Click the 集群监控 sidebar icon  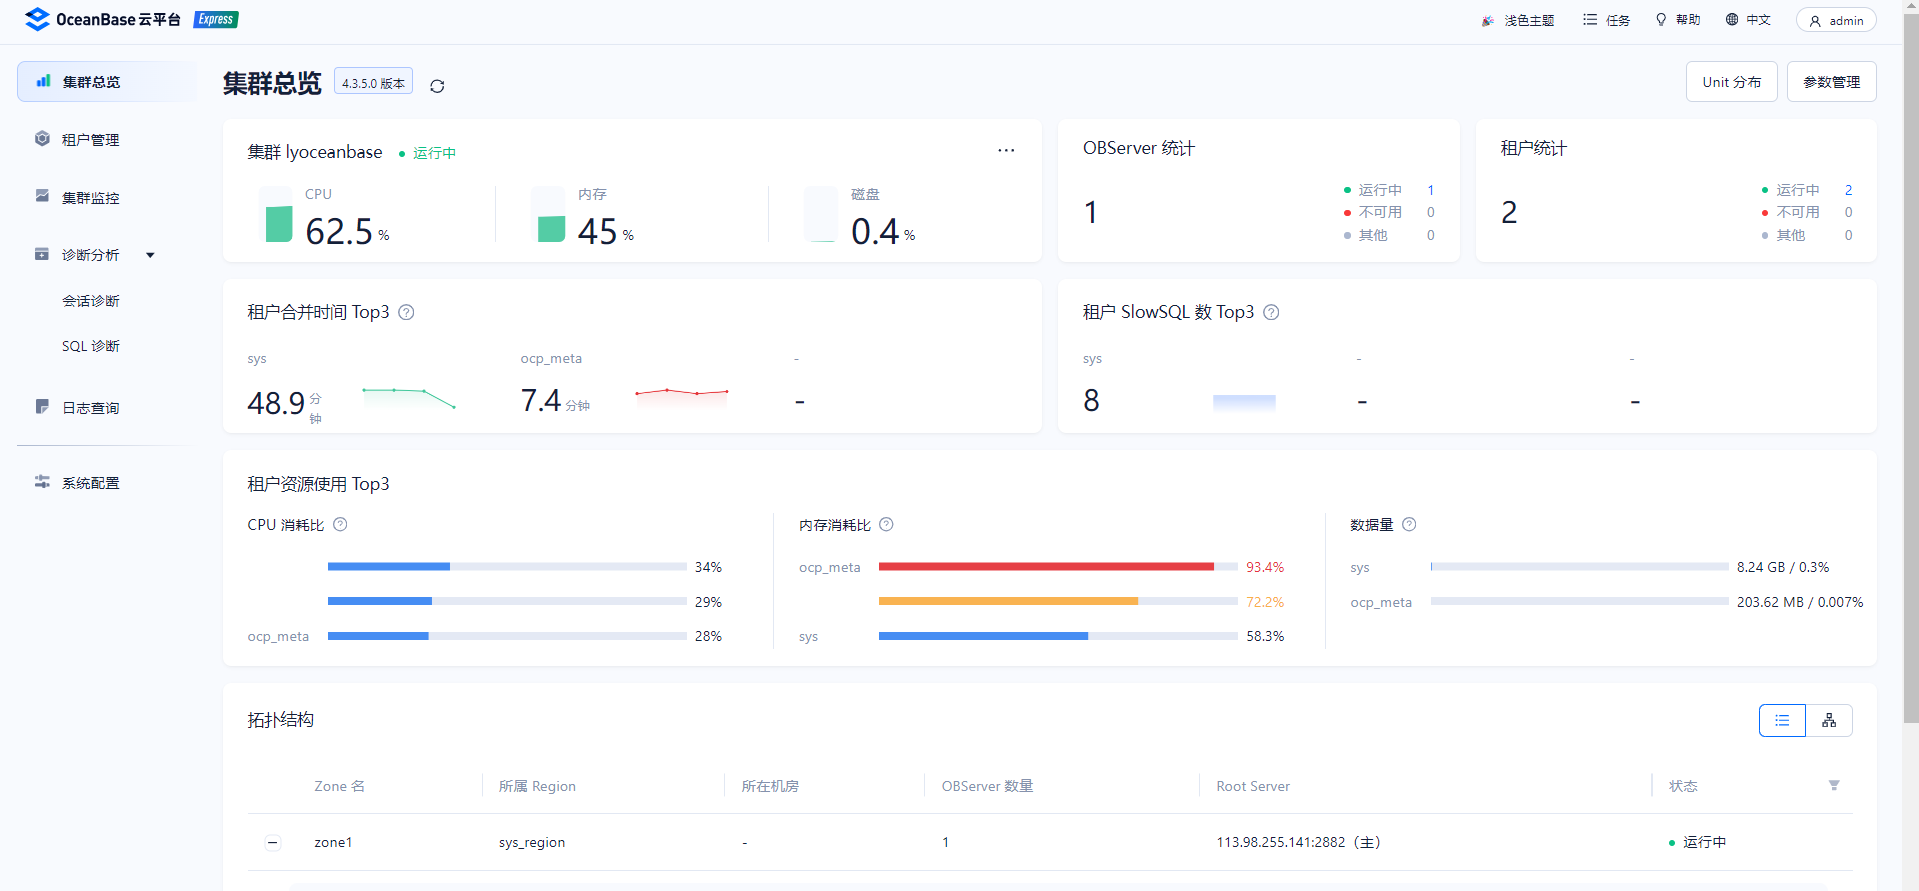42,196
